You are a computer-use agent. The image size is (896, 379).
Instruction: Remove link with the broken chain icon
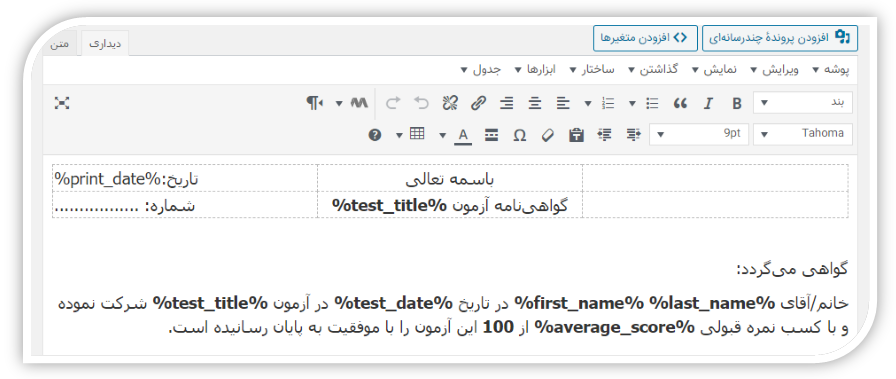pos(450,103)
